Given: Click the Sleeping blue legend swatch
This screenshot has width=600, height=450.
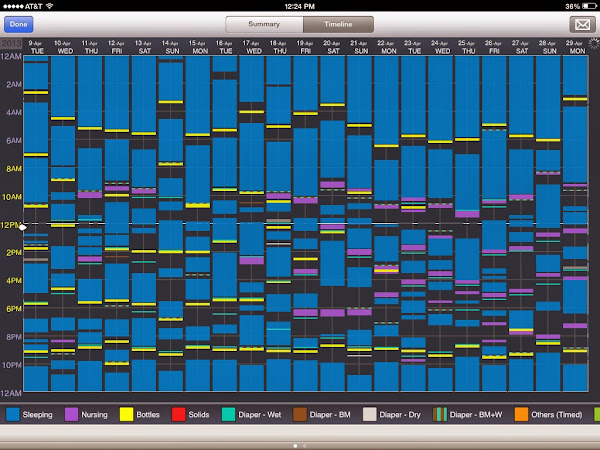Looking at the screenshot, I should click(x=14, y=414).
